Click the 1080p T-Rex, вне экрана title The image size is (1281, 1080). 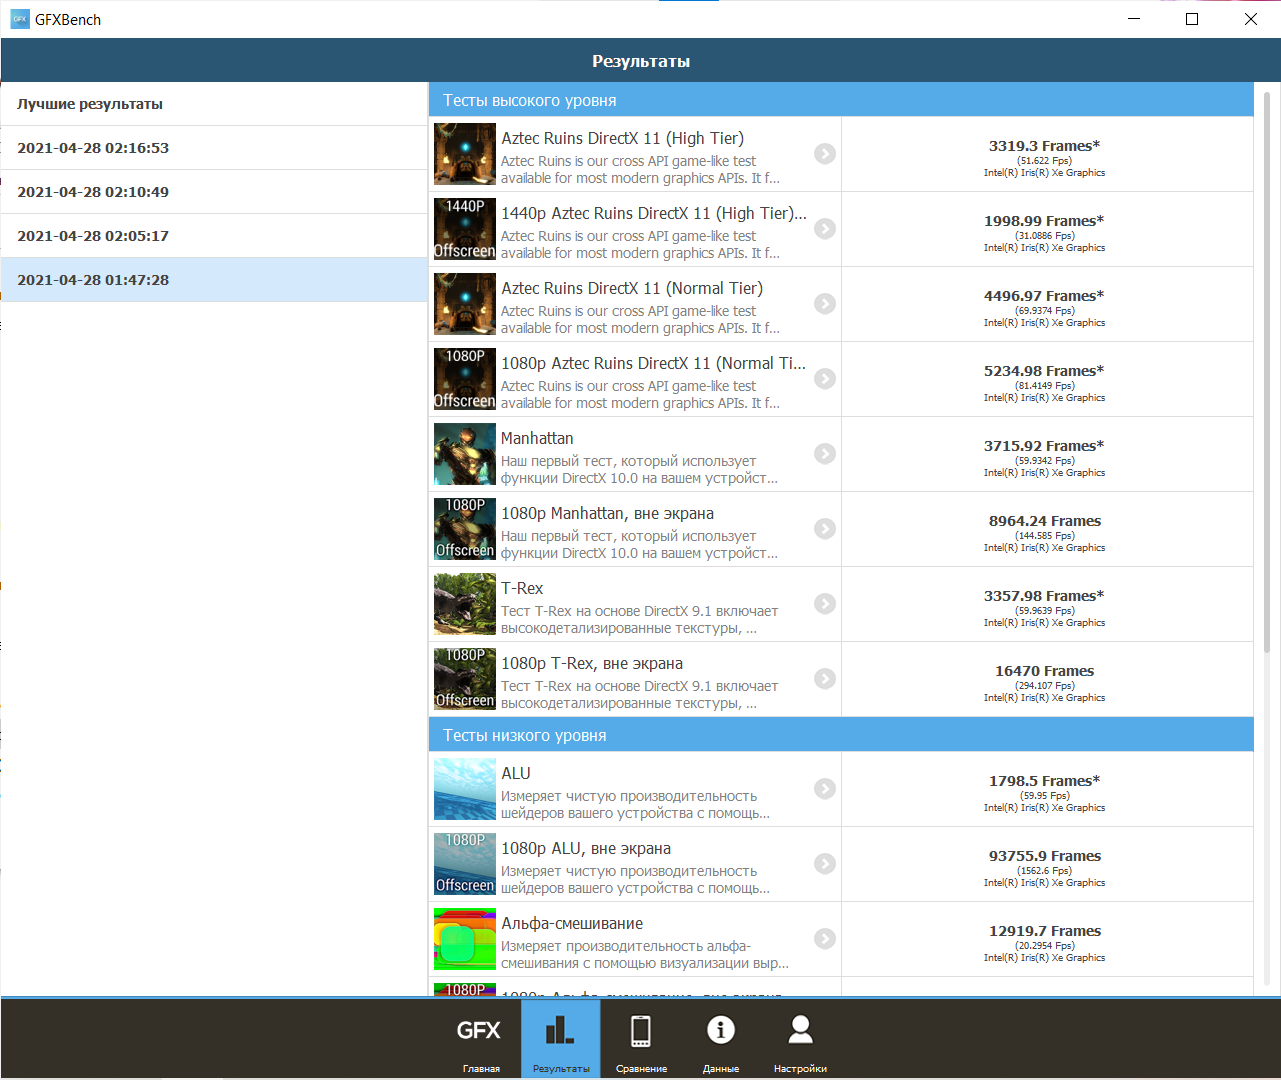pyautogui.click(x=592, y=664)
